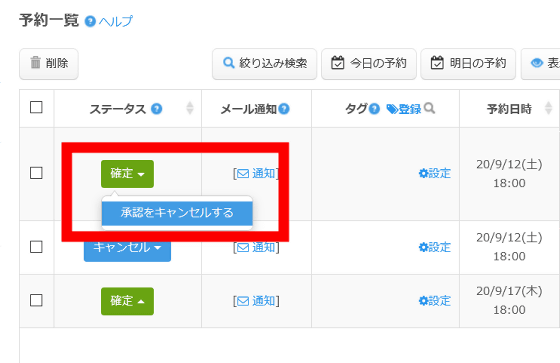The width and height of the screenshot is (560, 363).
Task: Open the first row 確定 status dropdown
Action: 128,174
